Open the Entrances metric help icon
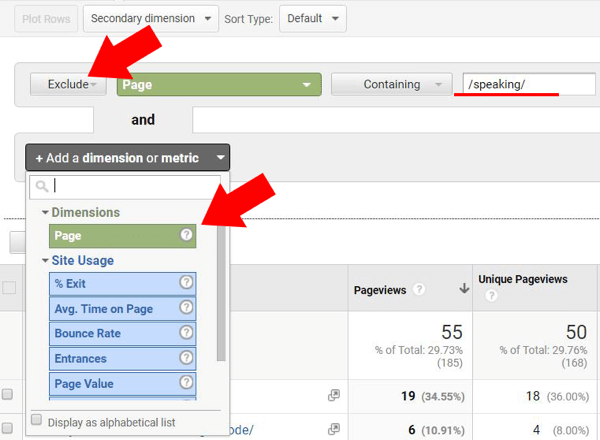 coord(185,358)
